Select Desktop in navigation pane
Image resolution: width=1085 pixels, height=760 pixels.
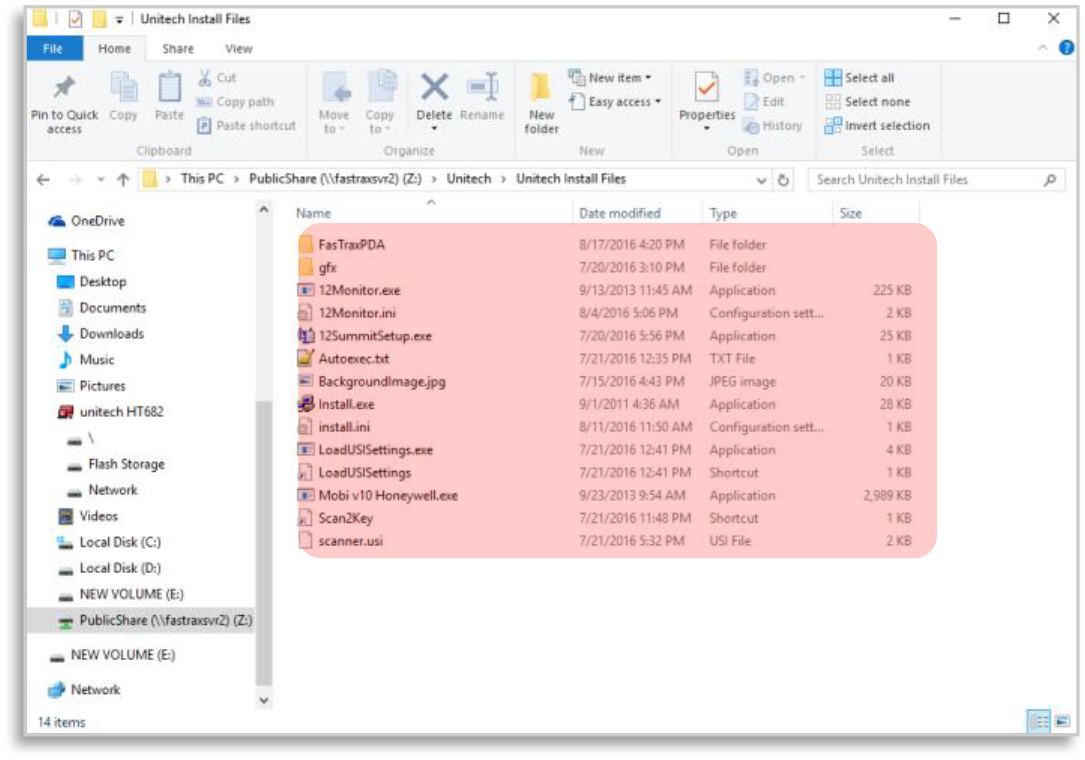point(91,282)
